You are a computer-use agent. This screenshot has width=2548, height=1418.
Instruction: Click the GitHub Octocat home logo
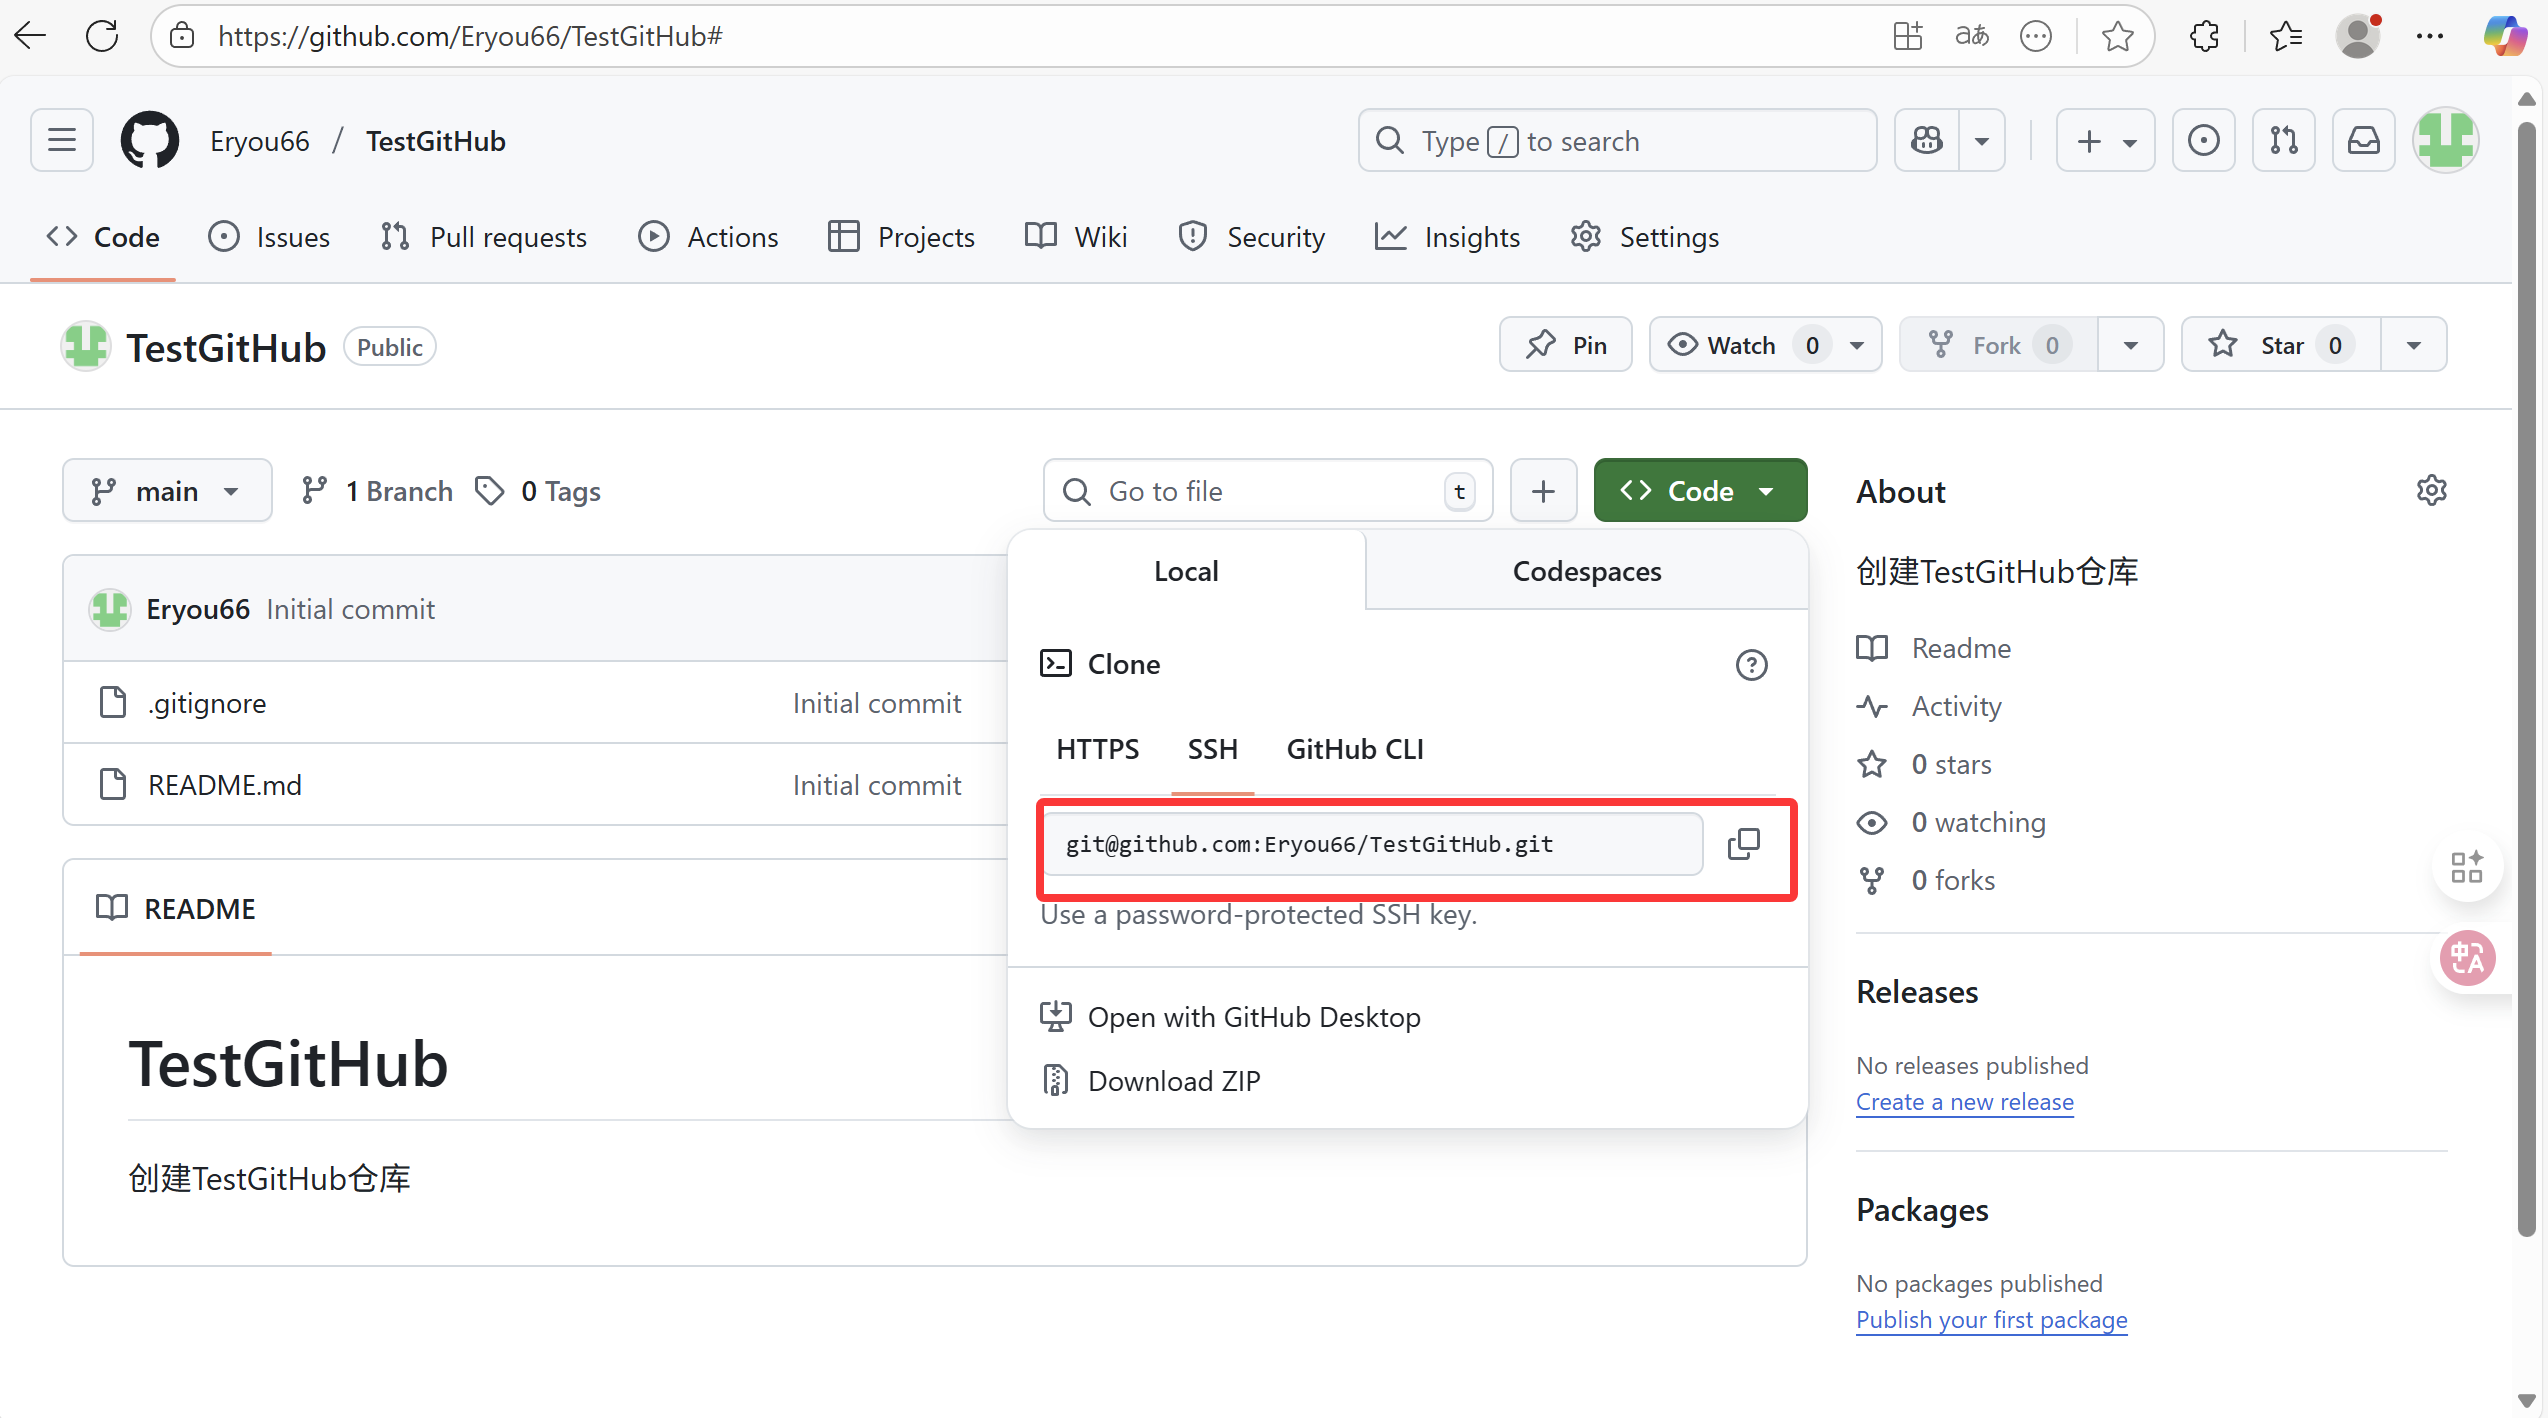point(150,141)
